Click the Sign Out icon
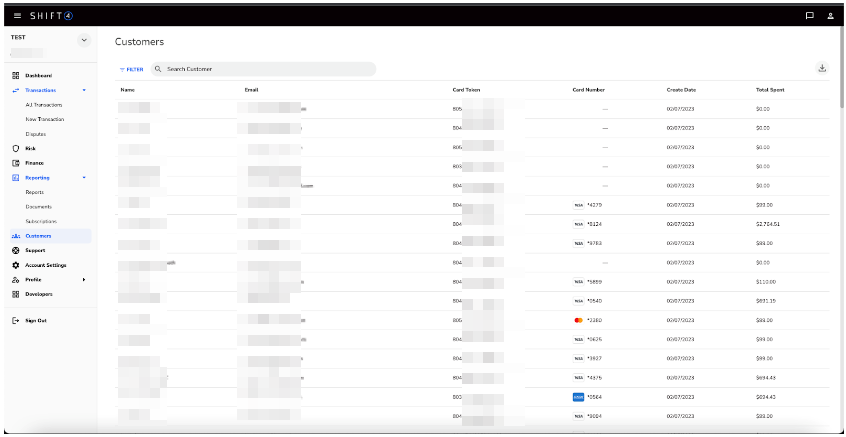The image size is (846, 437). pyautogui.click(x=16, y=320)
